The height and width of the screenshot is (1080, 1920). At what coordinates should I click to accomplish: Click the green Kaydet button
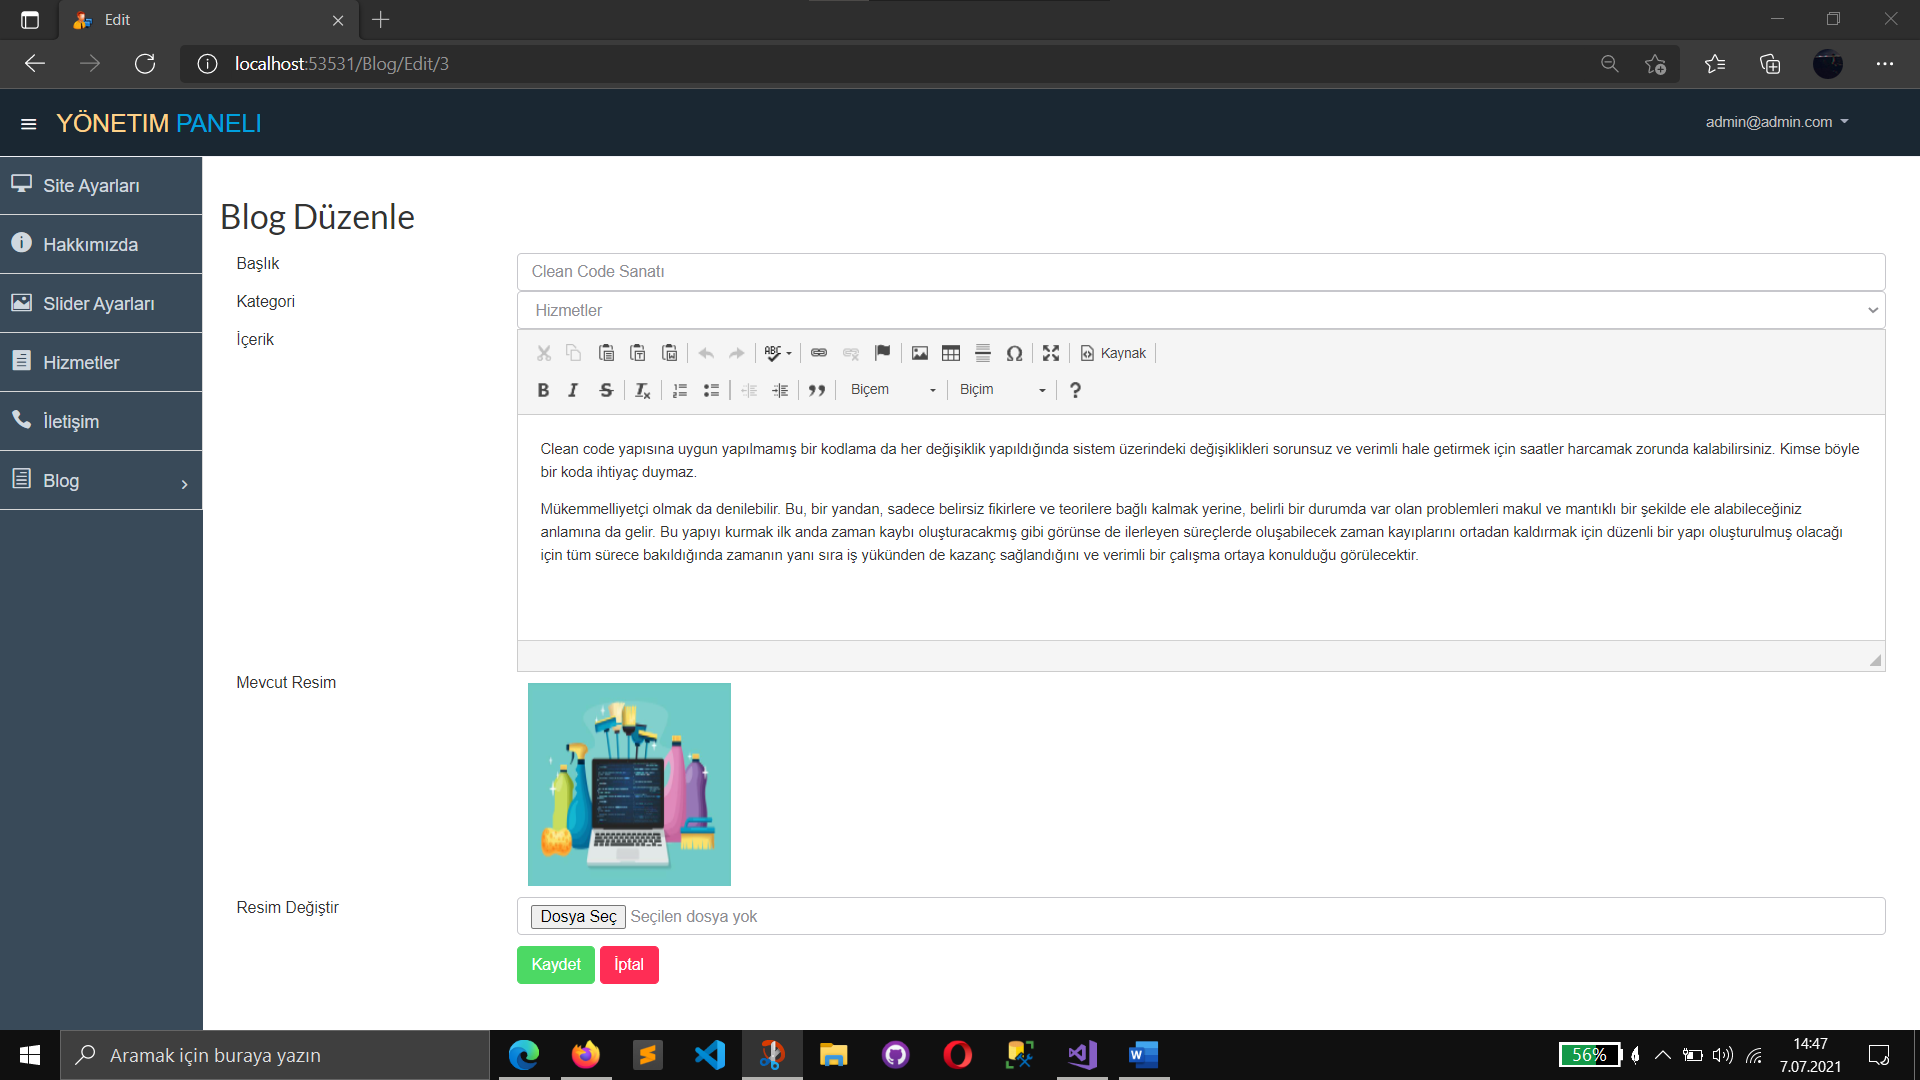(555, 965)
